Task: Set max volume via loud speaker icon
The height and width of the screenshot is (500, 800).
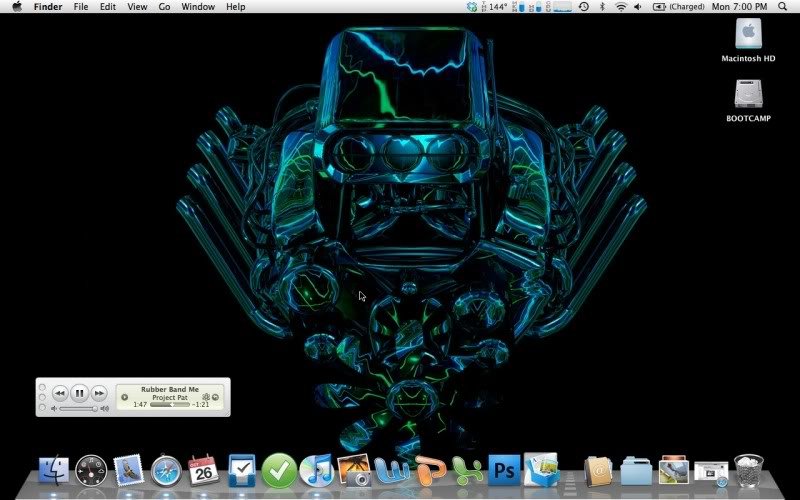Action: pyautogui.click(x=105, y=408)
